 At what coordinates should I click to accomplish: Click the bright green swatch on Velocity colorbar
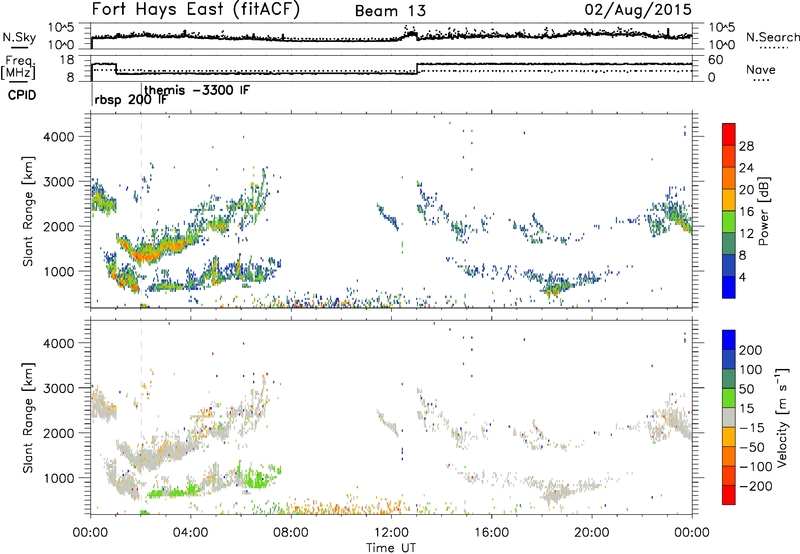(729, 398)
